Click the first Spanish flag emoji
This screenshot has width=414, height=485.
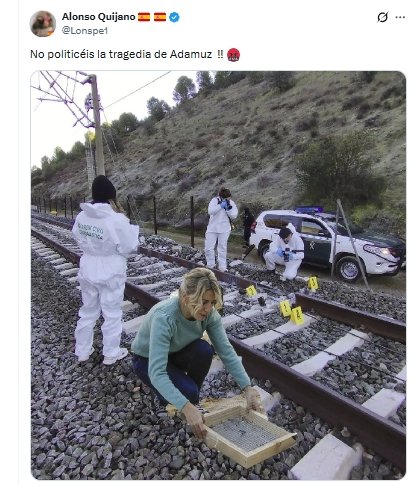[x=144, y=17]
